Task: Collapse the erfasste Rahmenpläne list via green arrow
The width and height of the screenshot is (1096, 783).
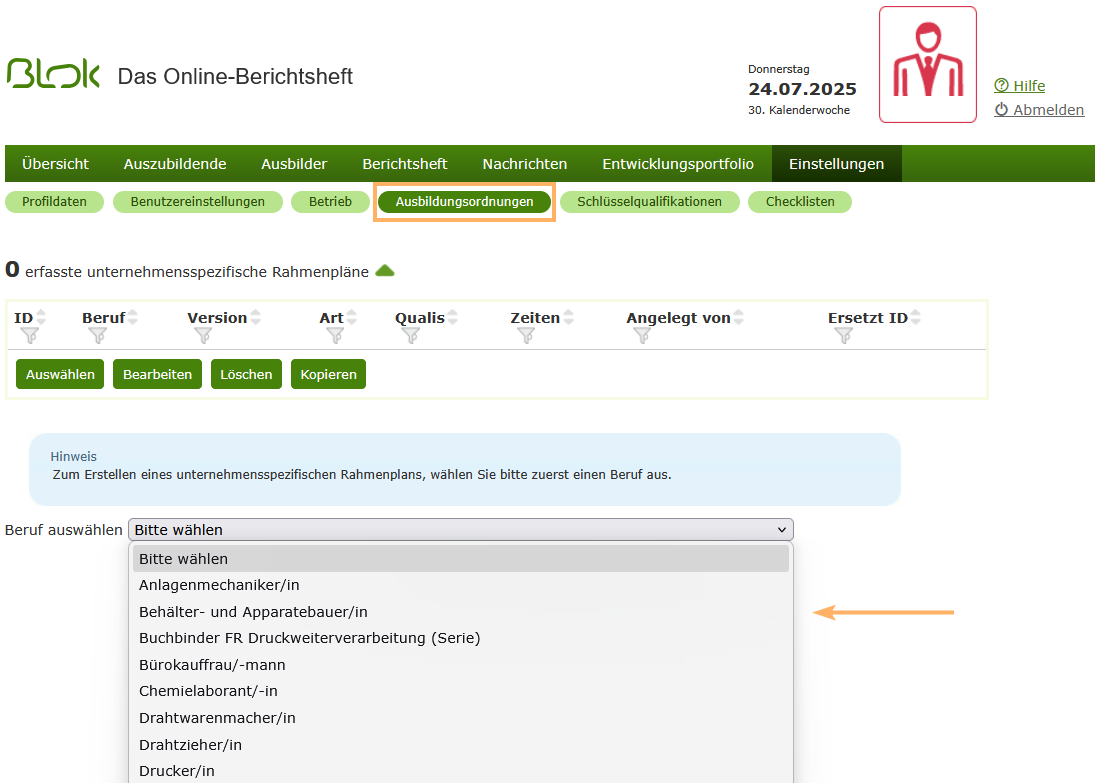Action: 385,270
